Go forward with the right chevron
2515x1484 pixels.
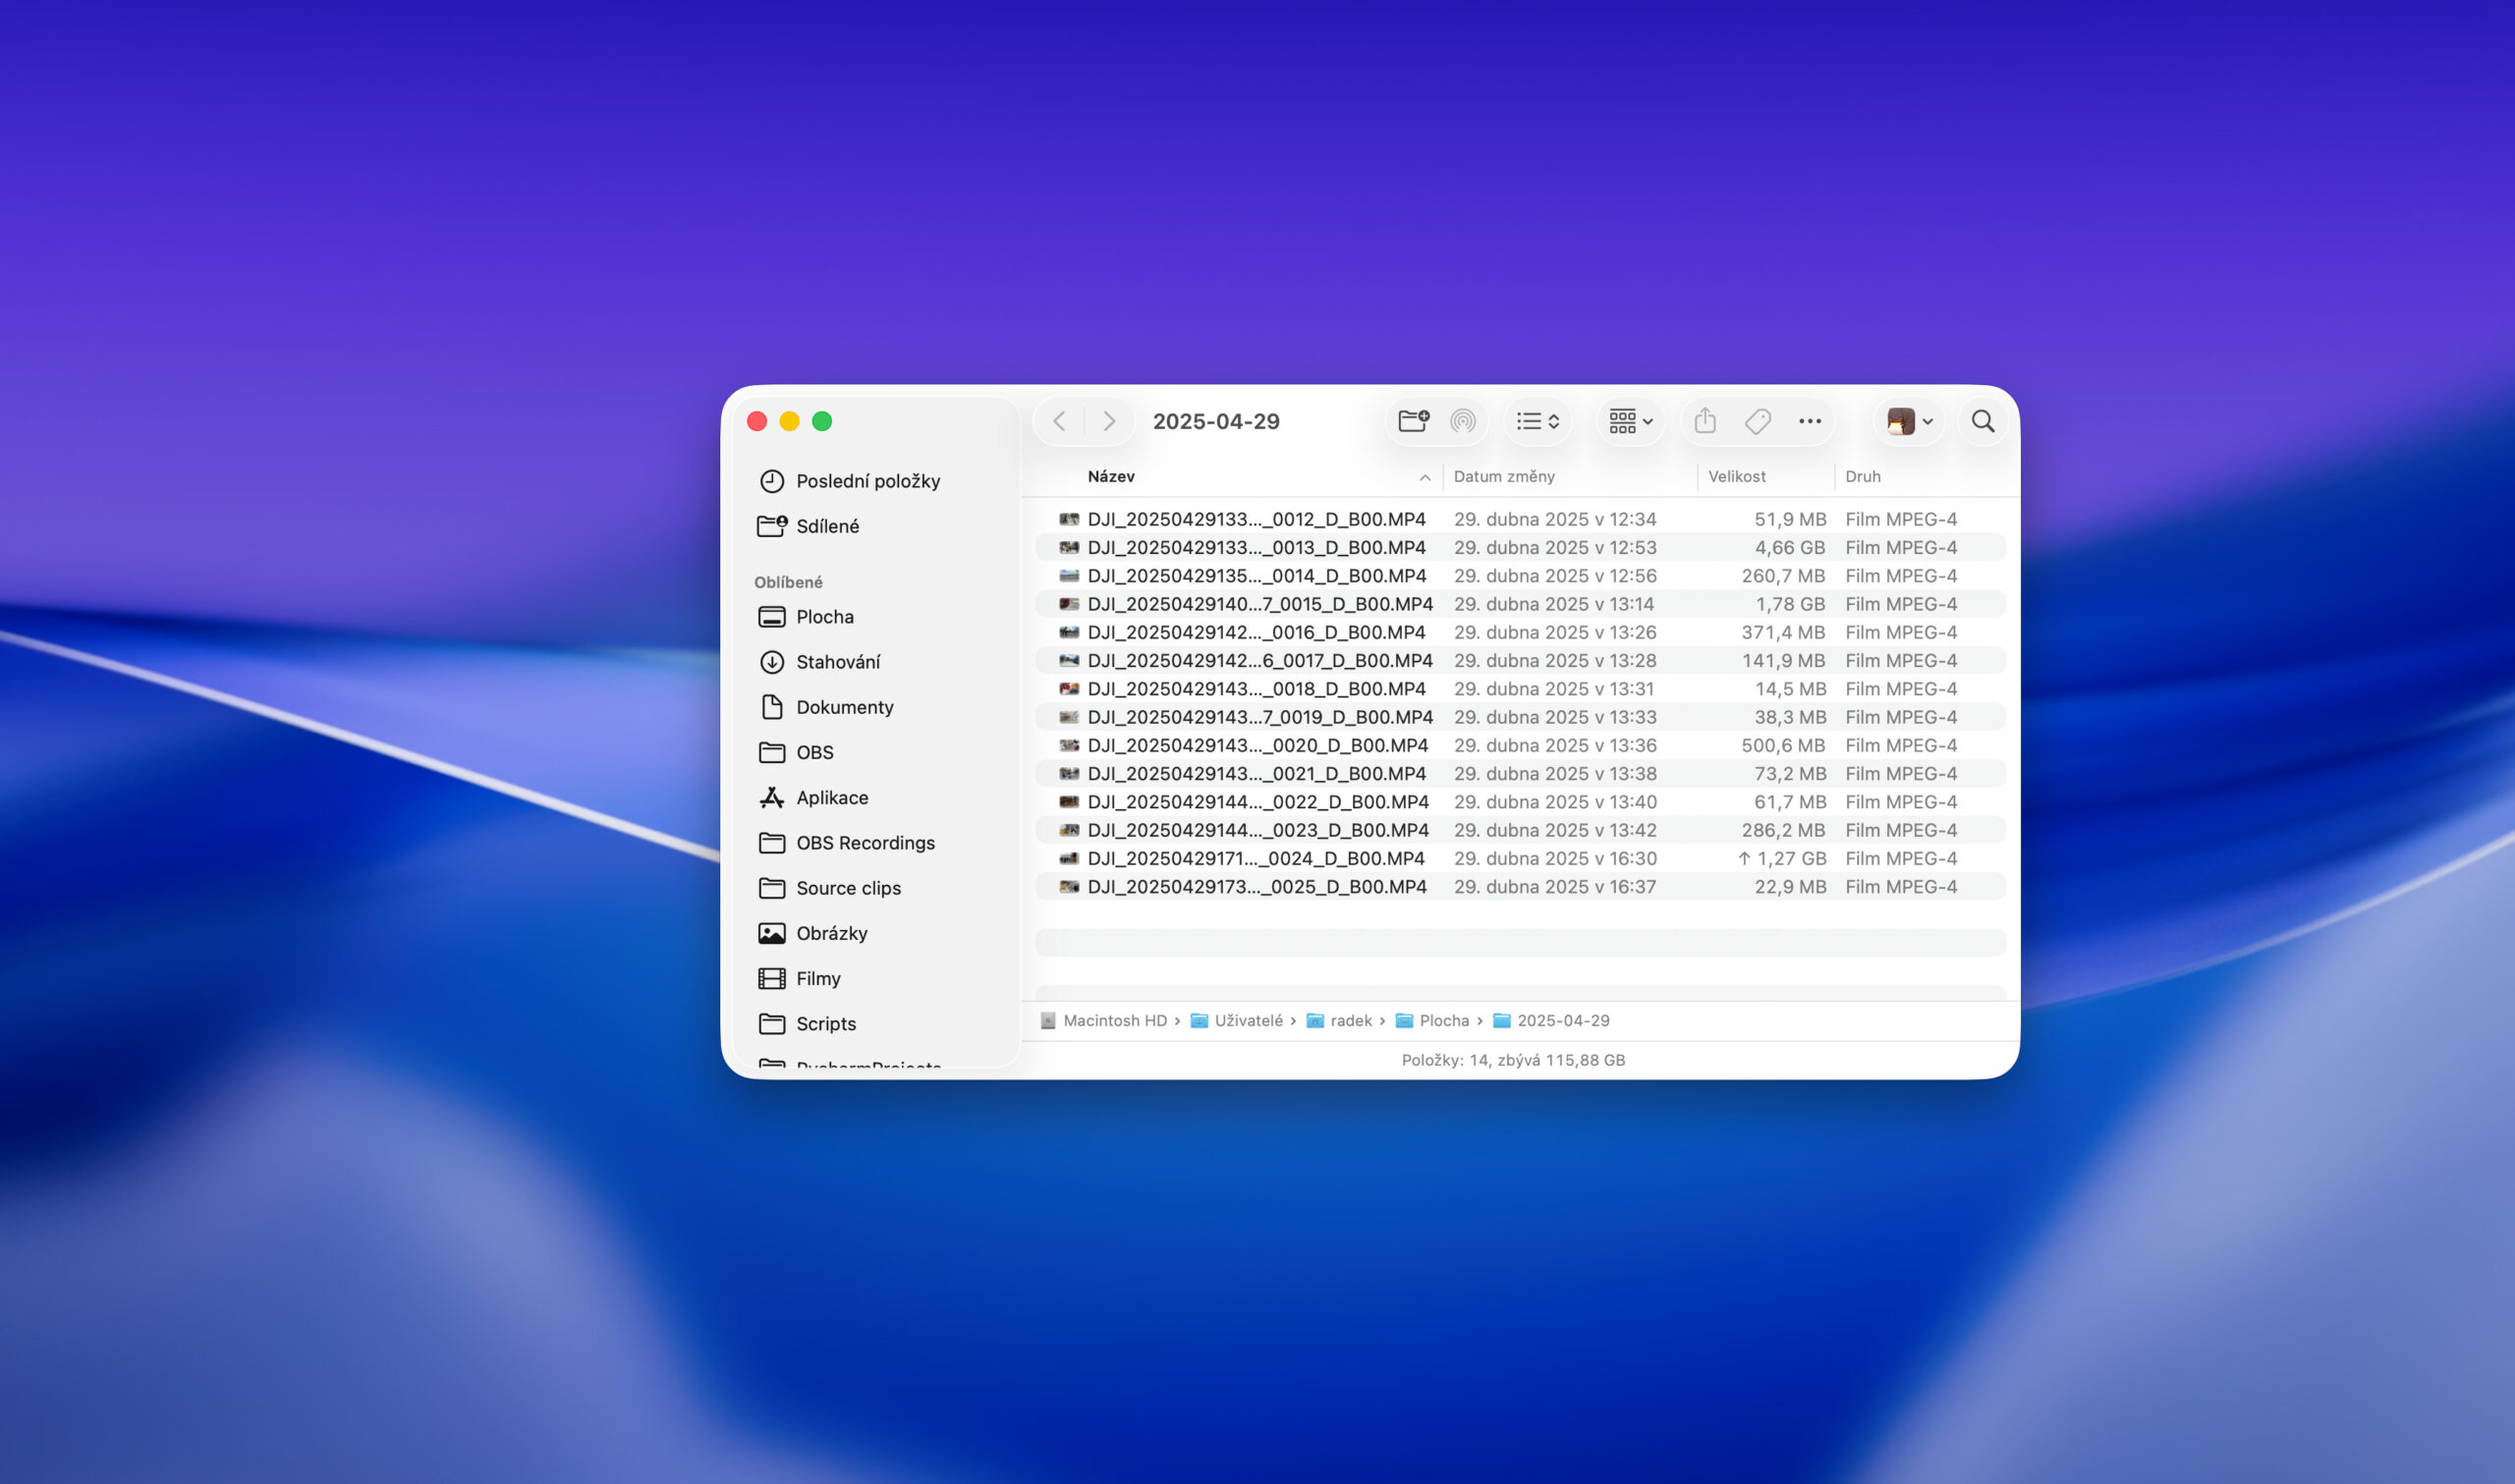(1109, 421)
